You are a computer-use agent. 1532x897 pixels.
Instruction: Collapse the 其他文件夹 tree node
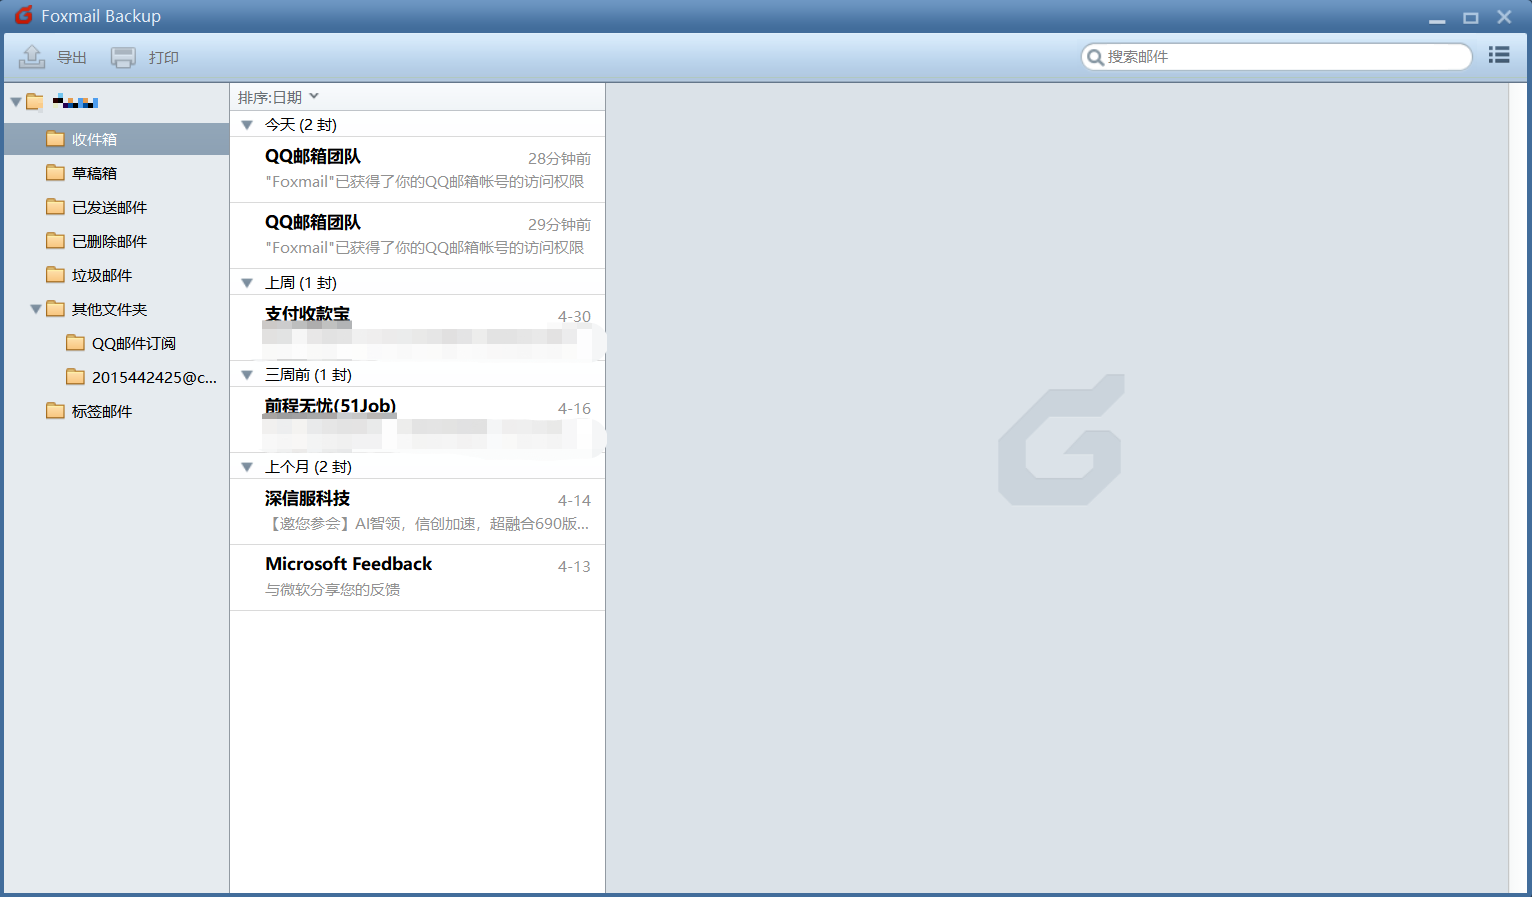click(x=36, y=309)
